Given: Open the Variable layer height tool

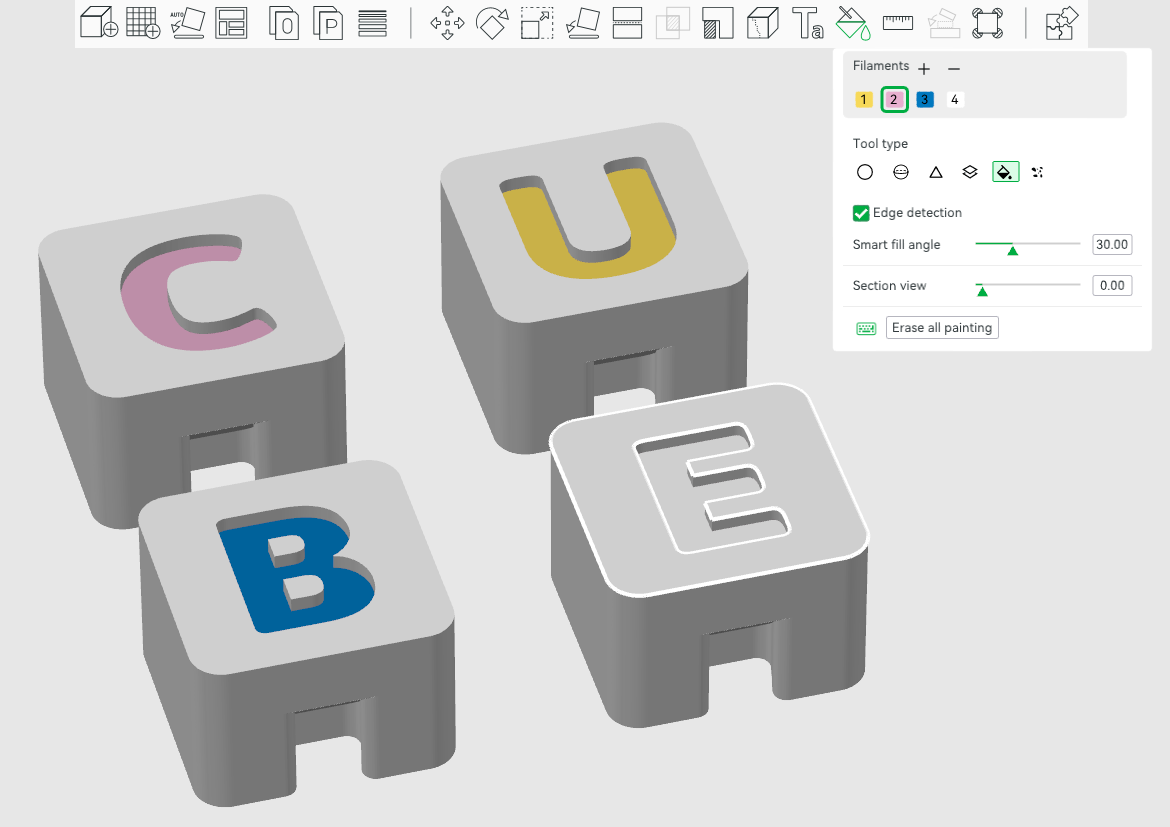Looking at the screenshot, I should 373,23.
